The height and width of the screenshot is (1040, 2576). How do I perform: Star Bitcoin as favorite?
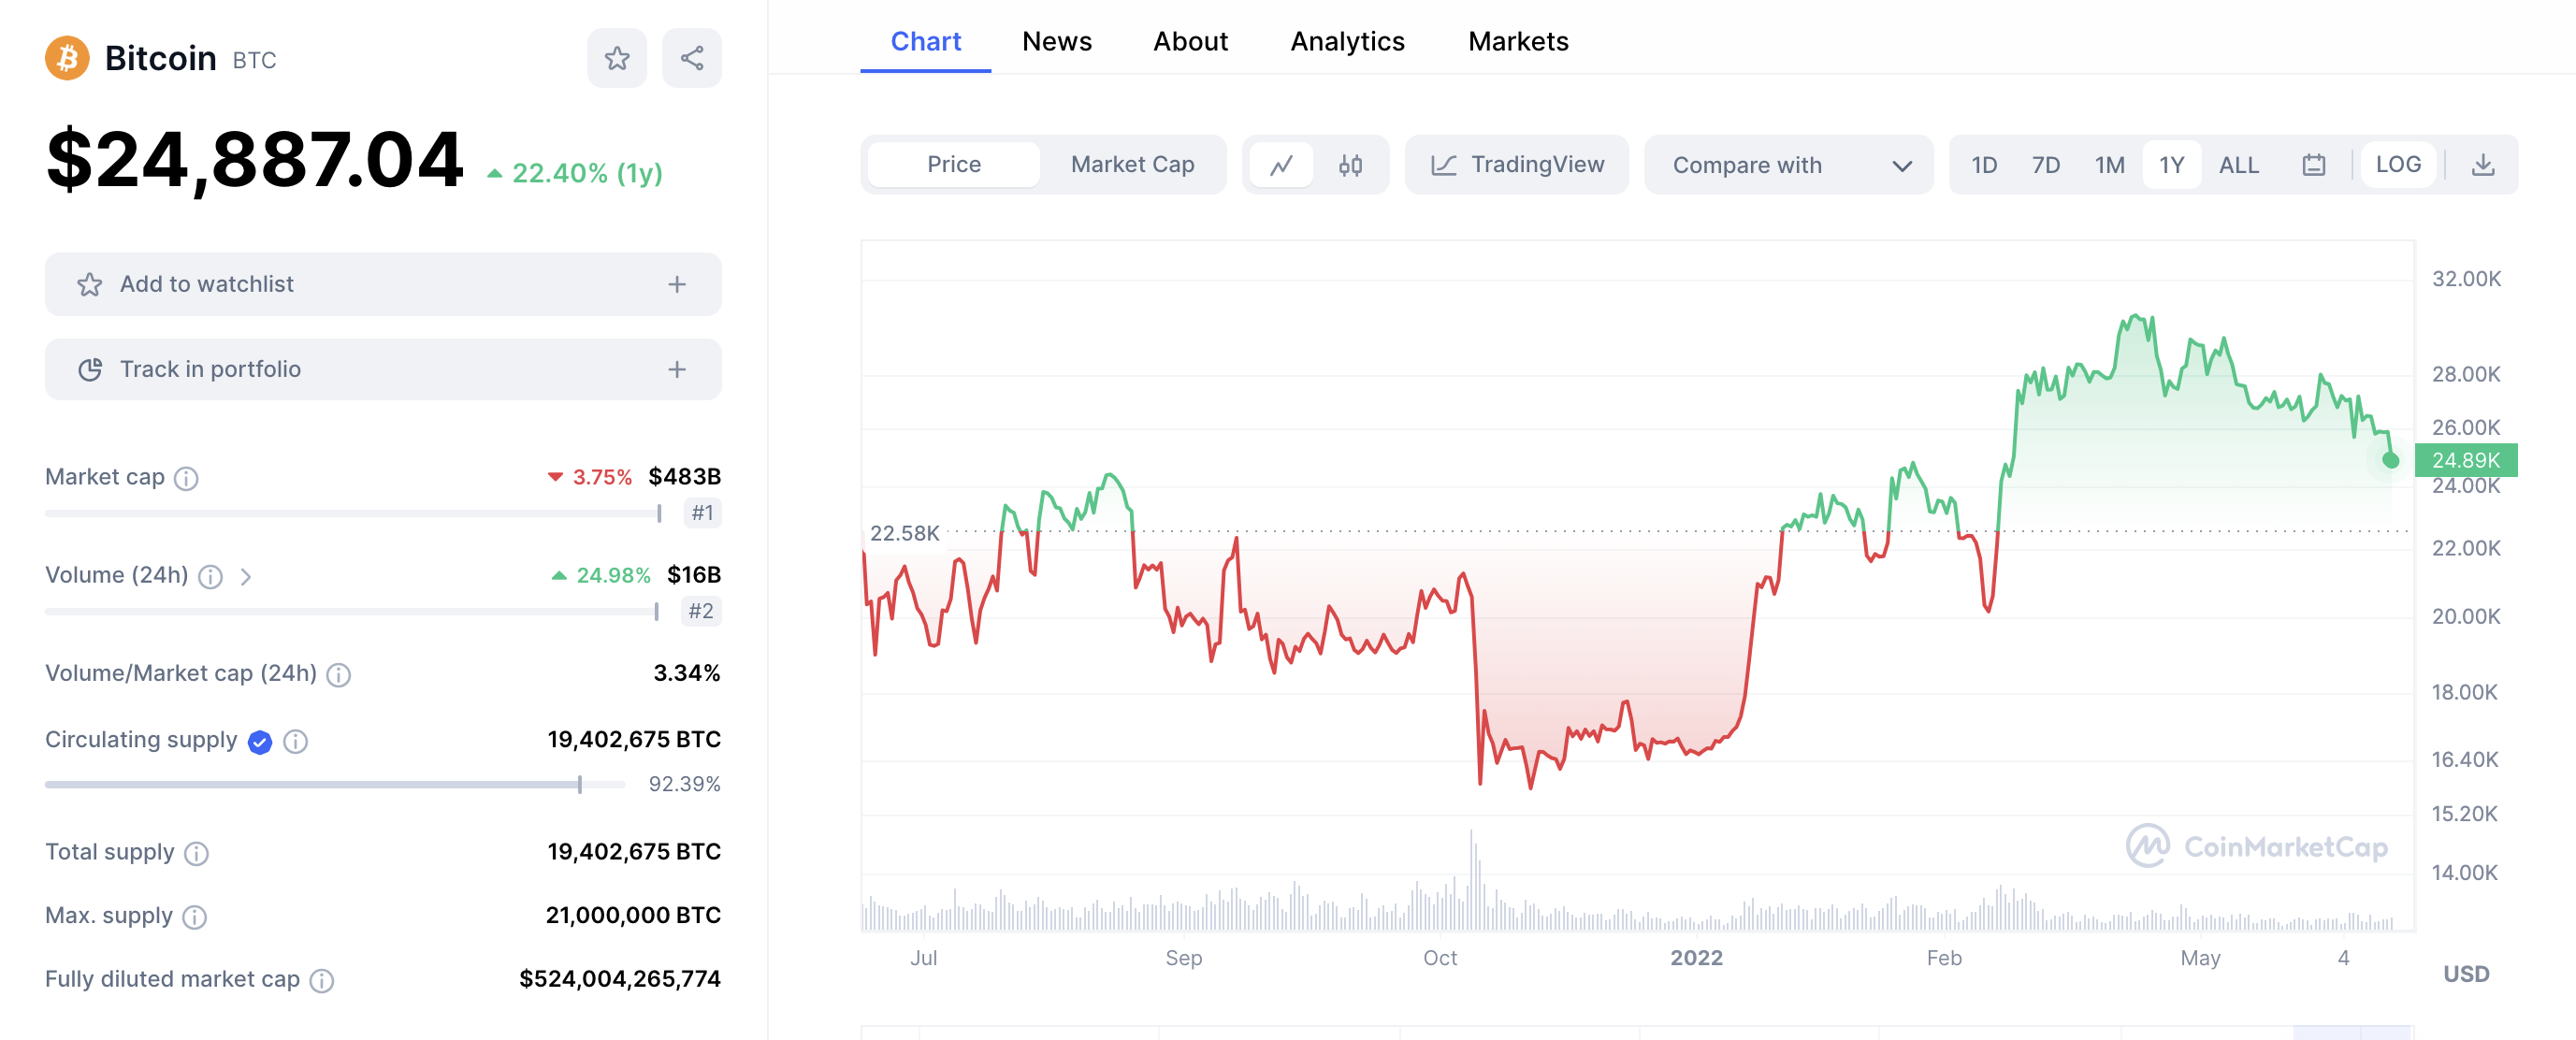click(x=617, y=58)
